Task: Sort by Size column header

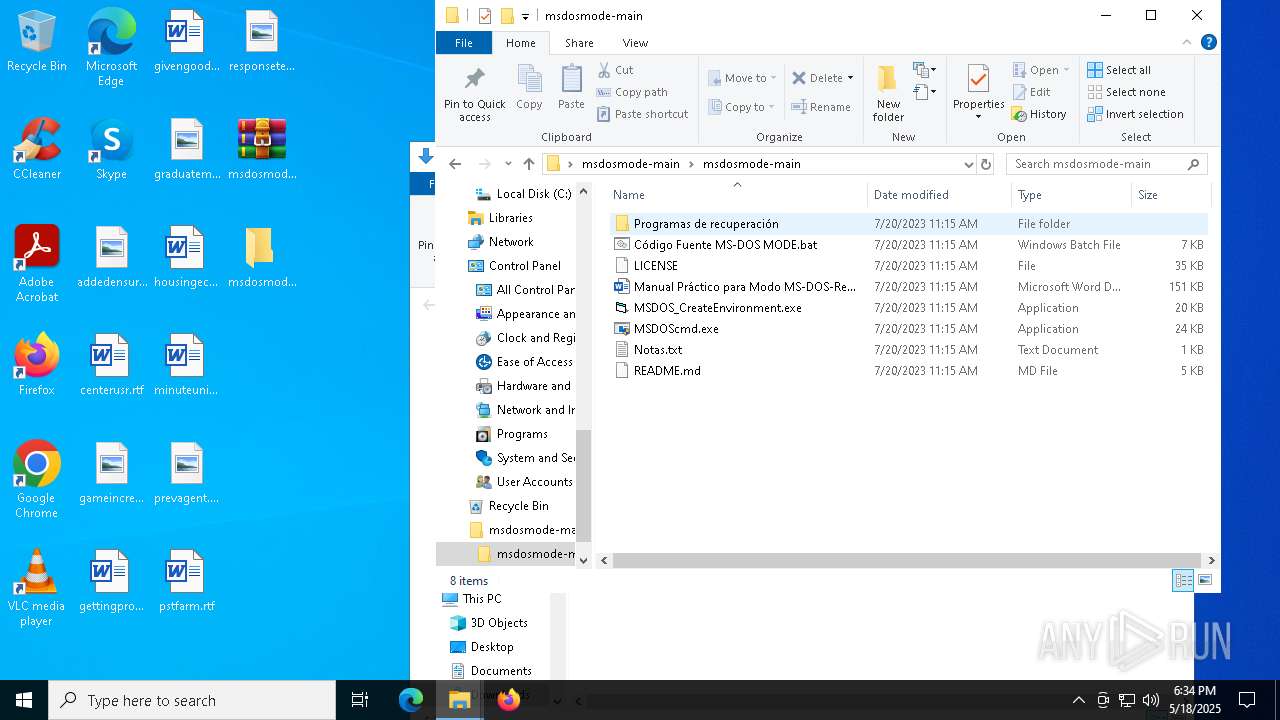Action: 1170,195
